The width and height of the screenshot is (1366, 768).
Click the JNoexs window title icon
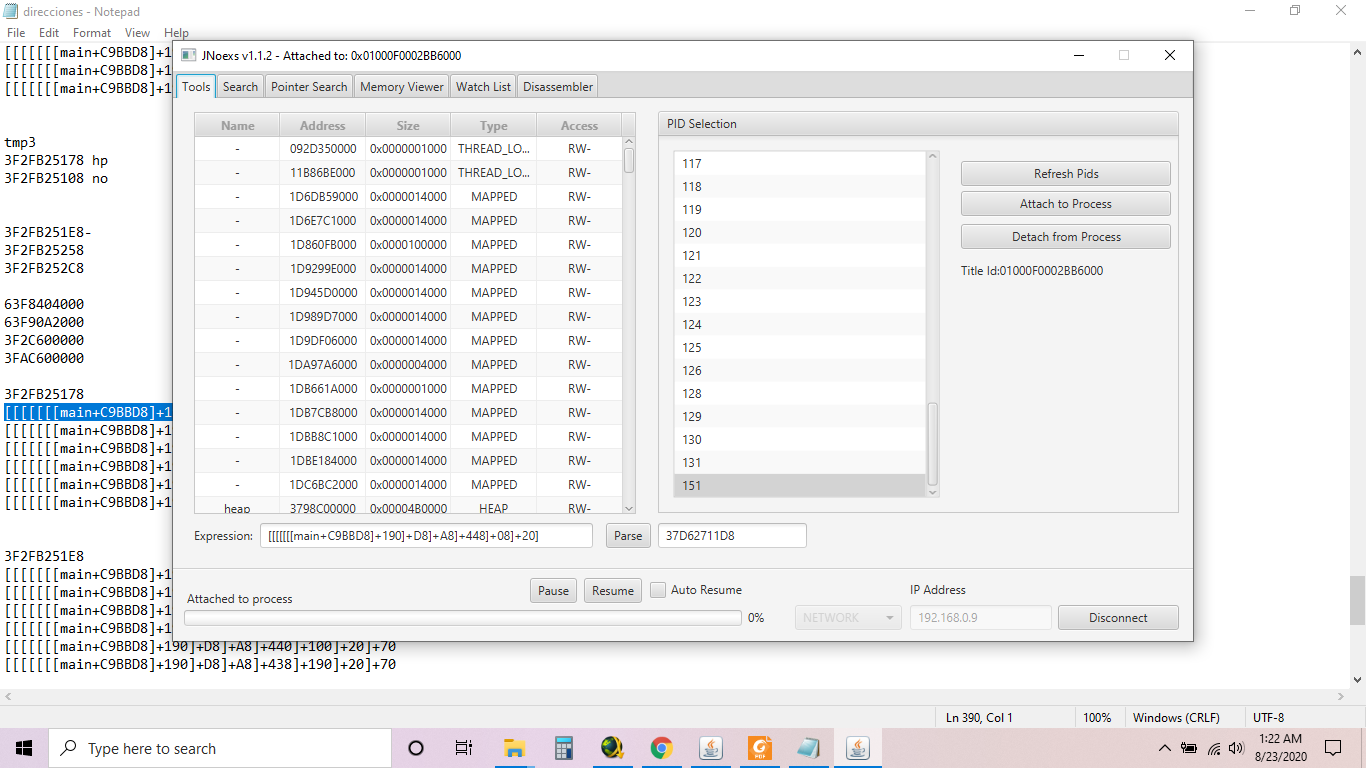(x=188, y=55)
